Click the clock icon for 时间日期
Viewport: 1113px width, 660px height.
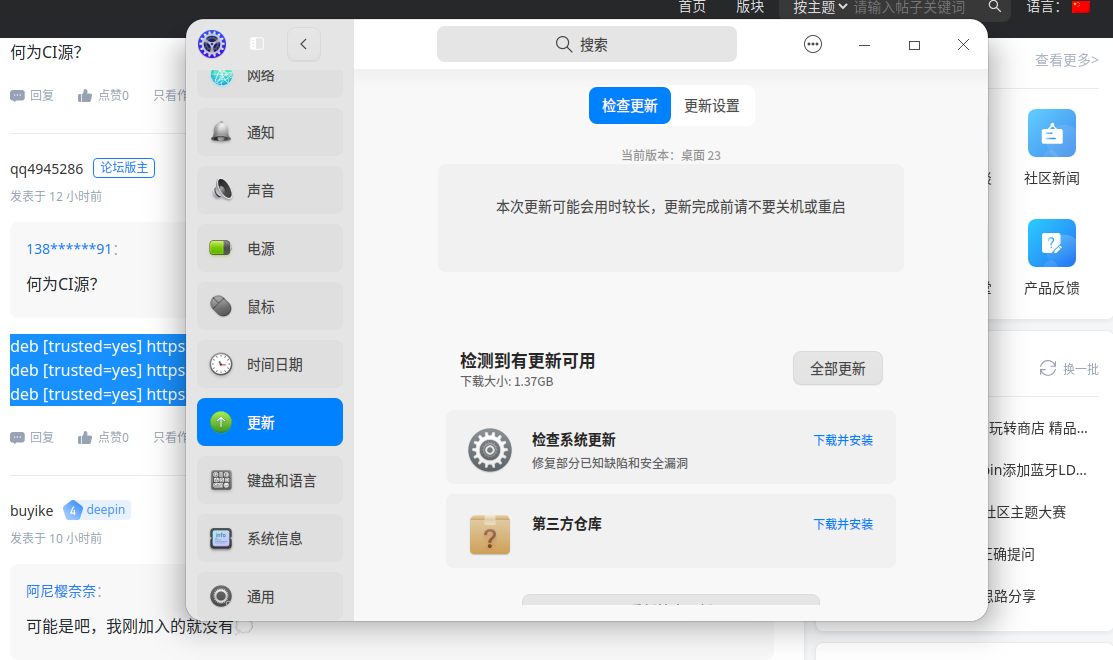[221, 364]
